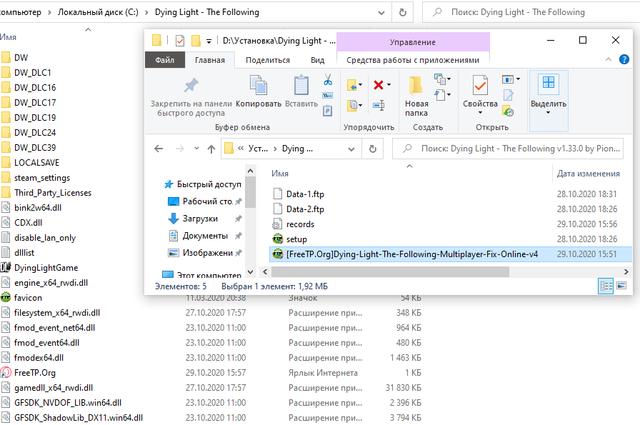The height and width of the screenshot is (425, 640).
Task: Click the red Delete X icon
Action: click(378, 85)
